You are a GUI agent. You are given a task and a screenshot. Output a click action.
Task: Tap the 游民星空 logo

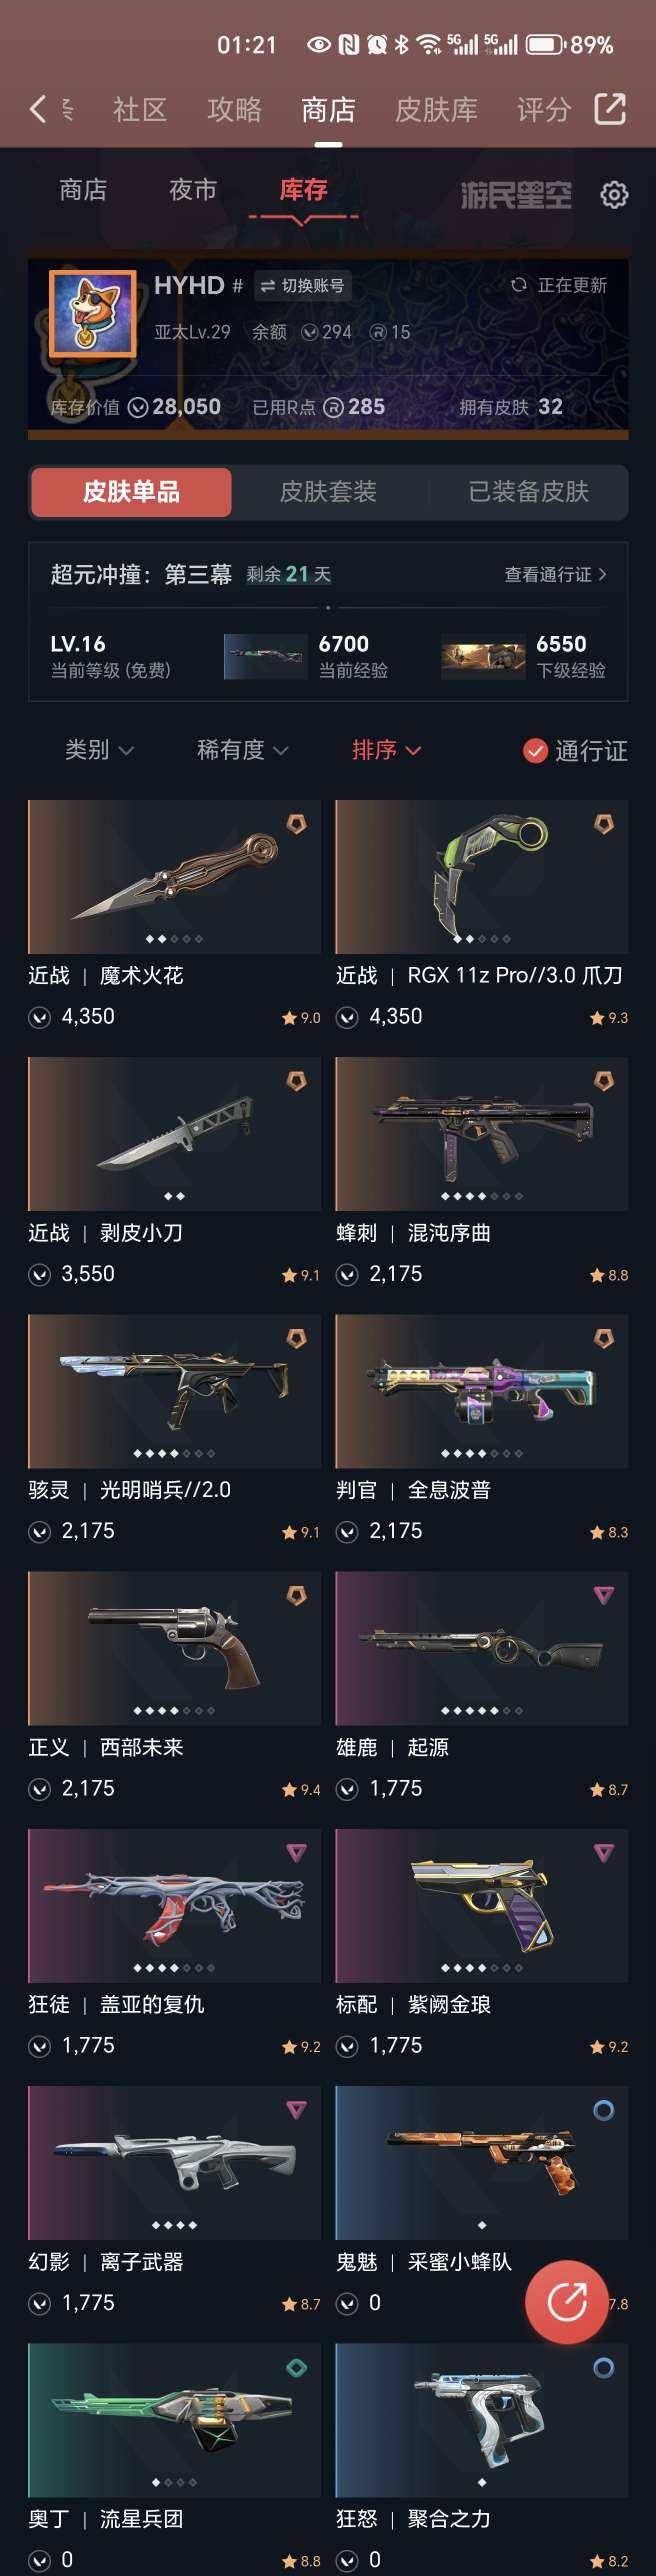(x=516, y=195)
